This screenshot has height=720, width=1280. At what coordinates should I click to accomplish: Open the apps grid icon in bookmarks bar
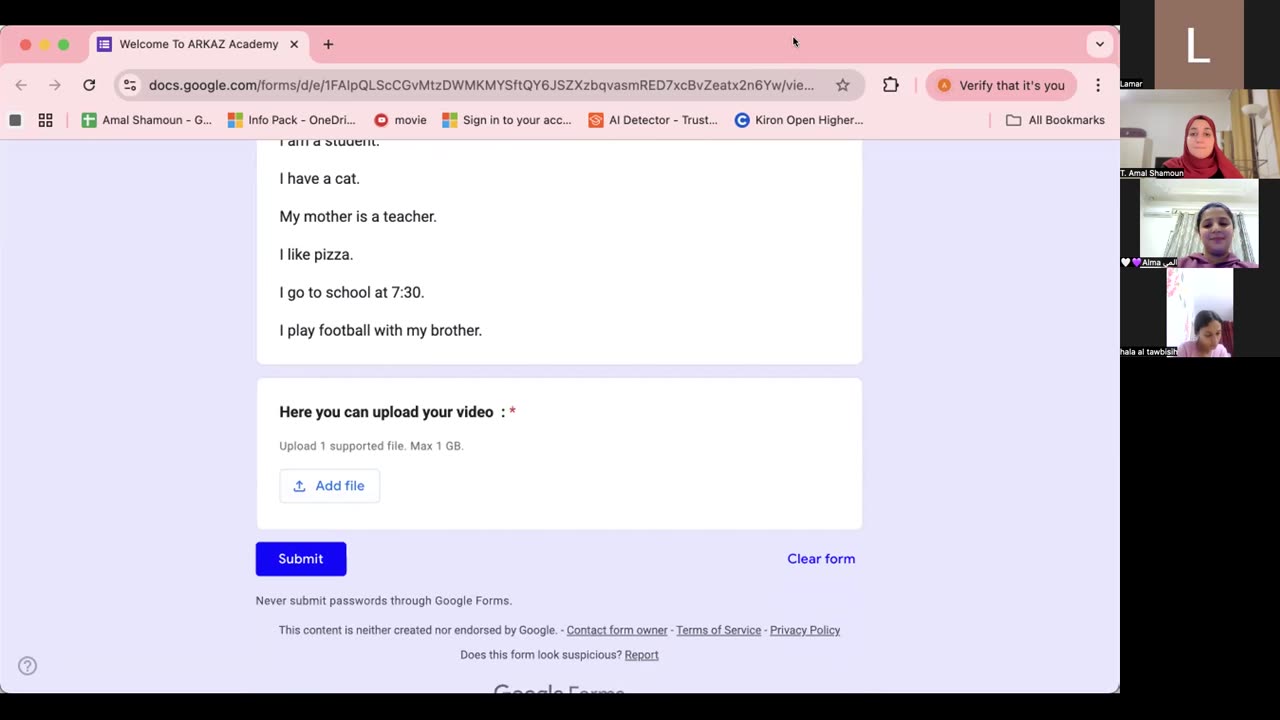click(45, 120)
